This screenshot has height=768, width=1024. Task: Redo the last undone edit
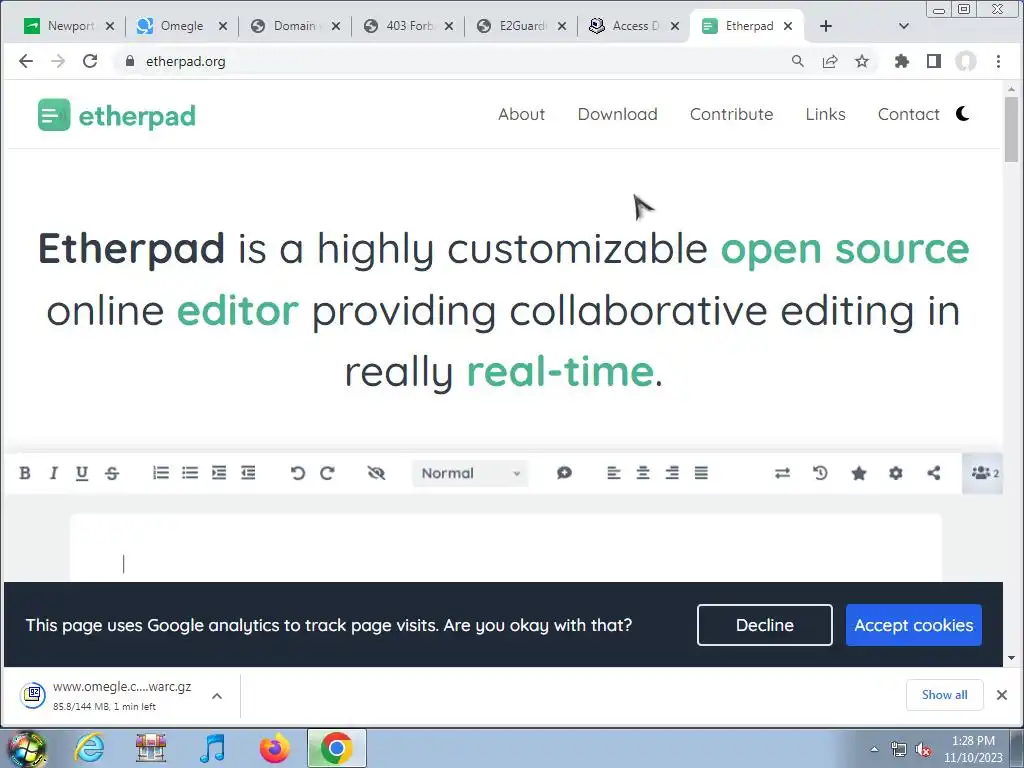327,473
